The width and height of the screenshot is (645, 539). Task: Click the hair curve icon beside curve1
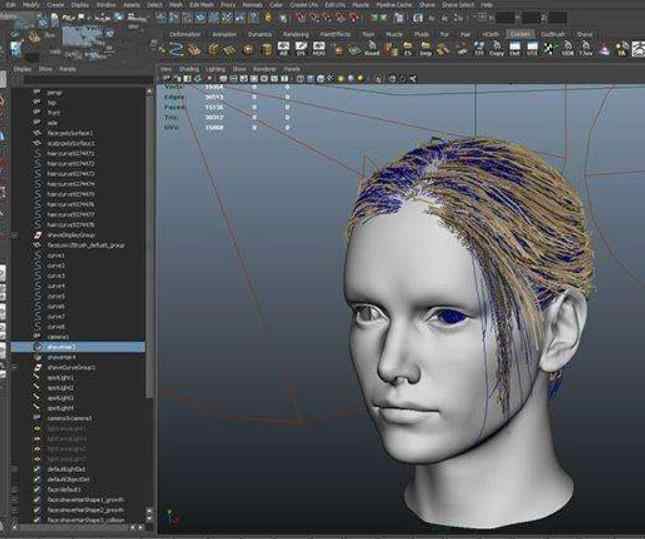coord(37,255)
